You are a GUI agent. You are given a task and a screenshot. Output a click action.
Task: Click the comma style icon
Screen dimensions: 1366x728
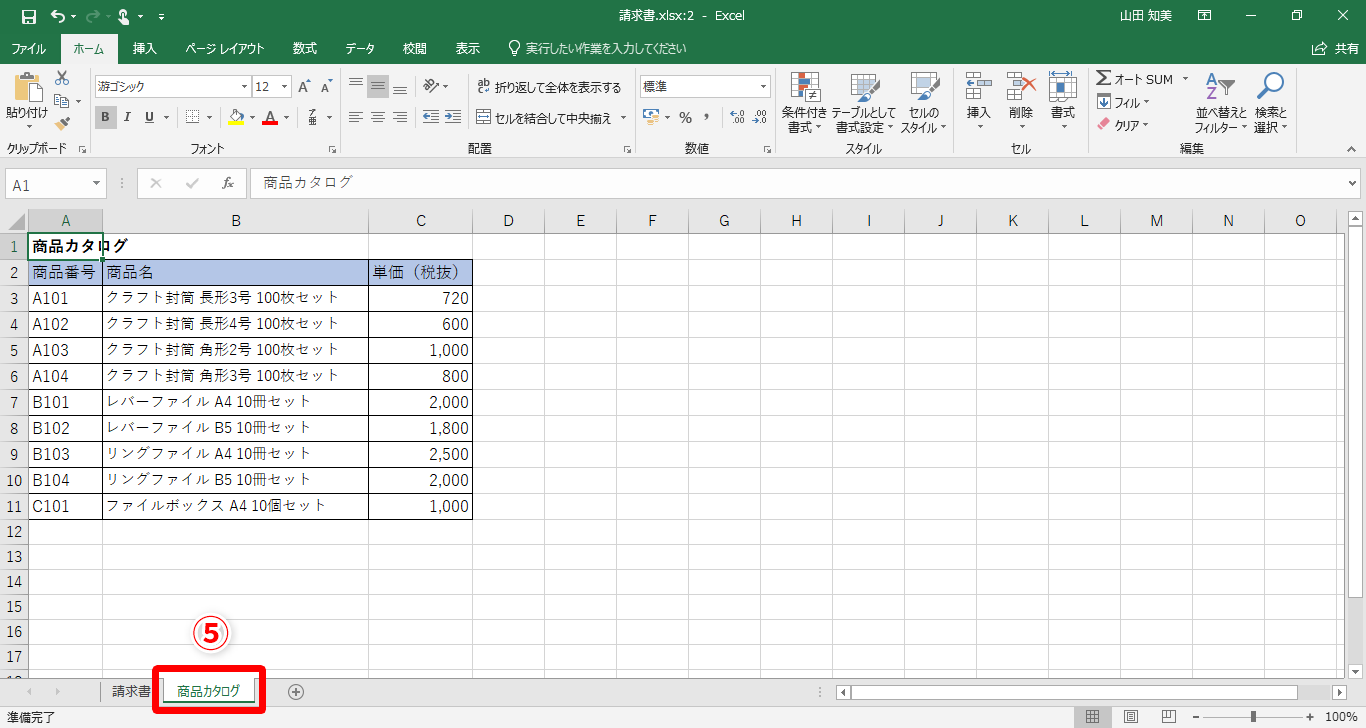[708, 117]
